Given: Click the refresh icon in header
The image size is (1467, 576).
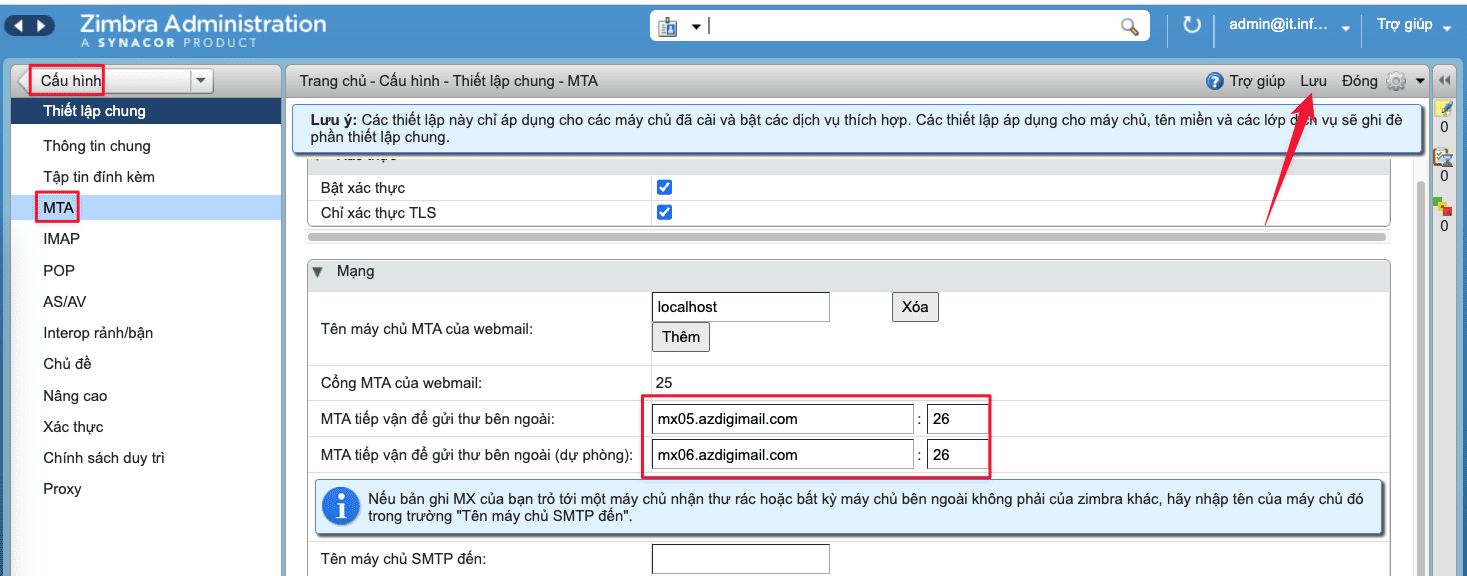Looking at the screenshot, I should [x=1191, y=26].
